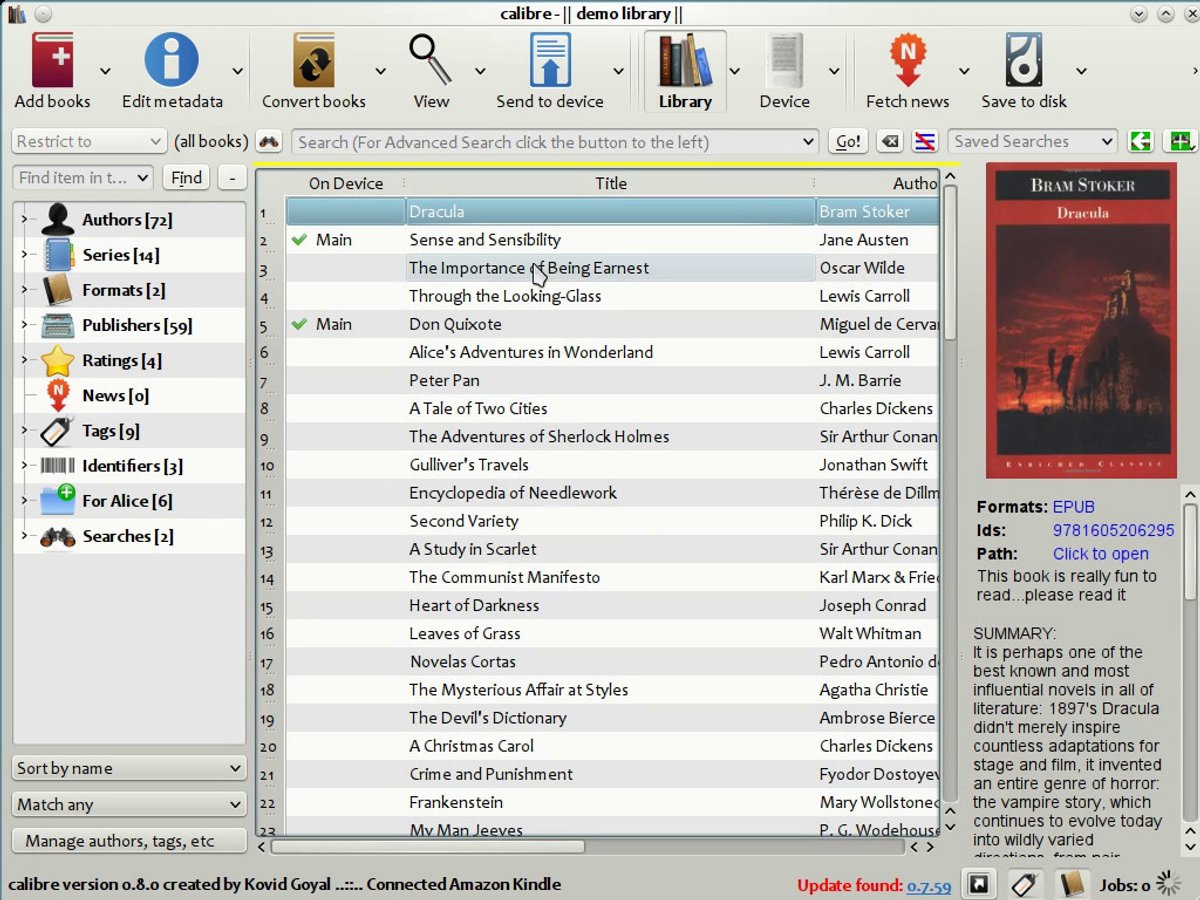Click the On Device column header
Screen dimensions: 1200x900
tap(345, 183)
